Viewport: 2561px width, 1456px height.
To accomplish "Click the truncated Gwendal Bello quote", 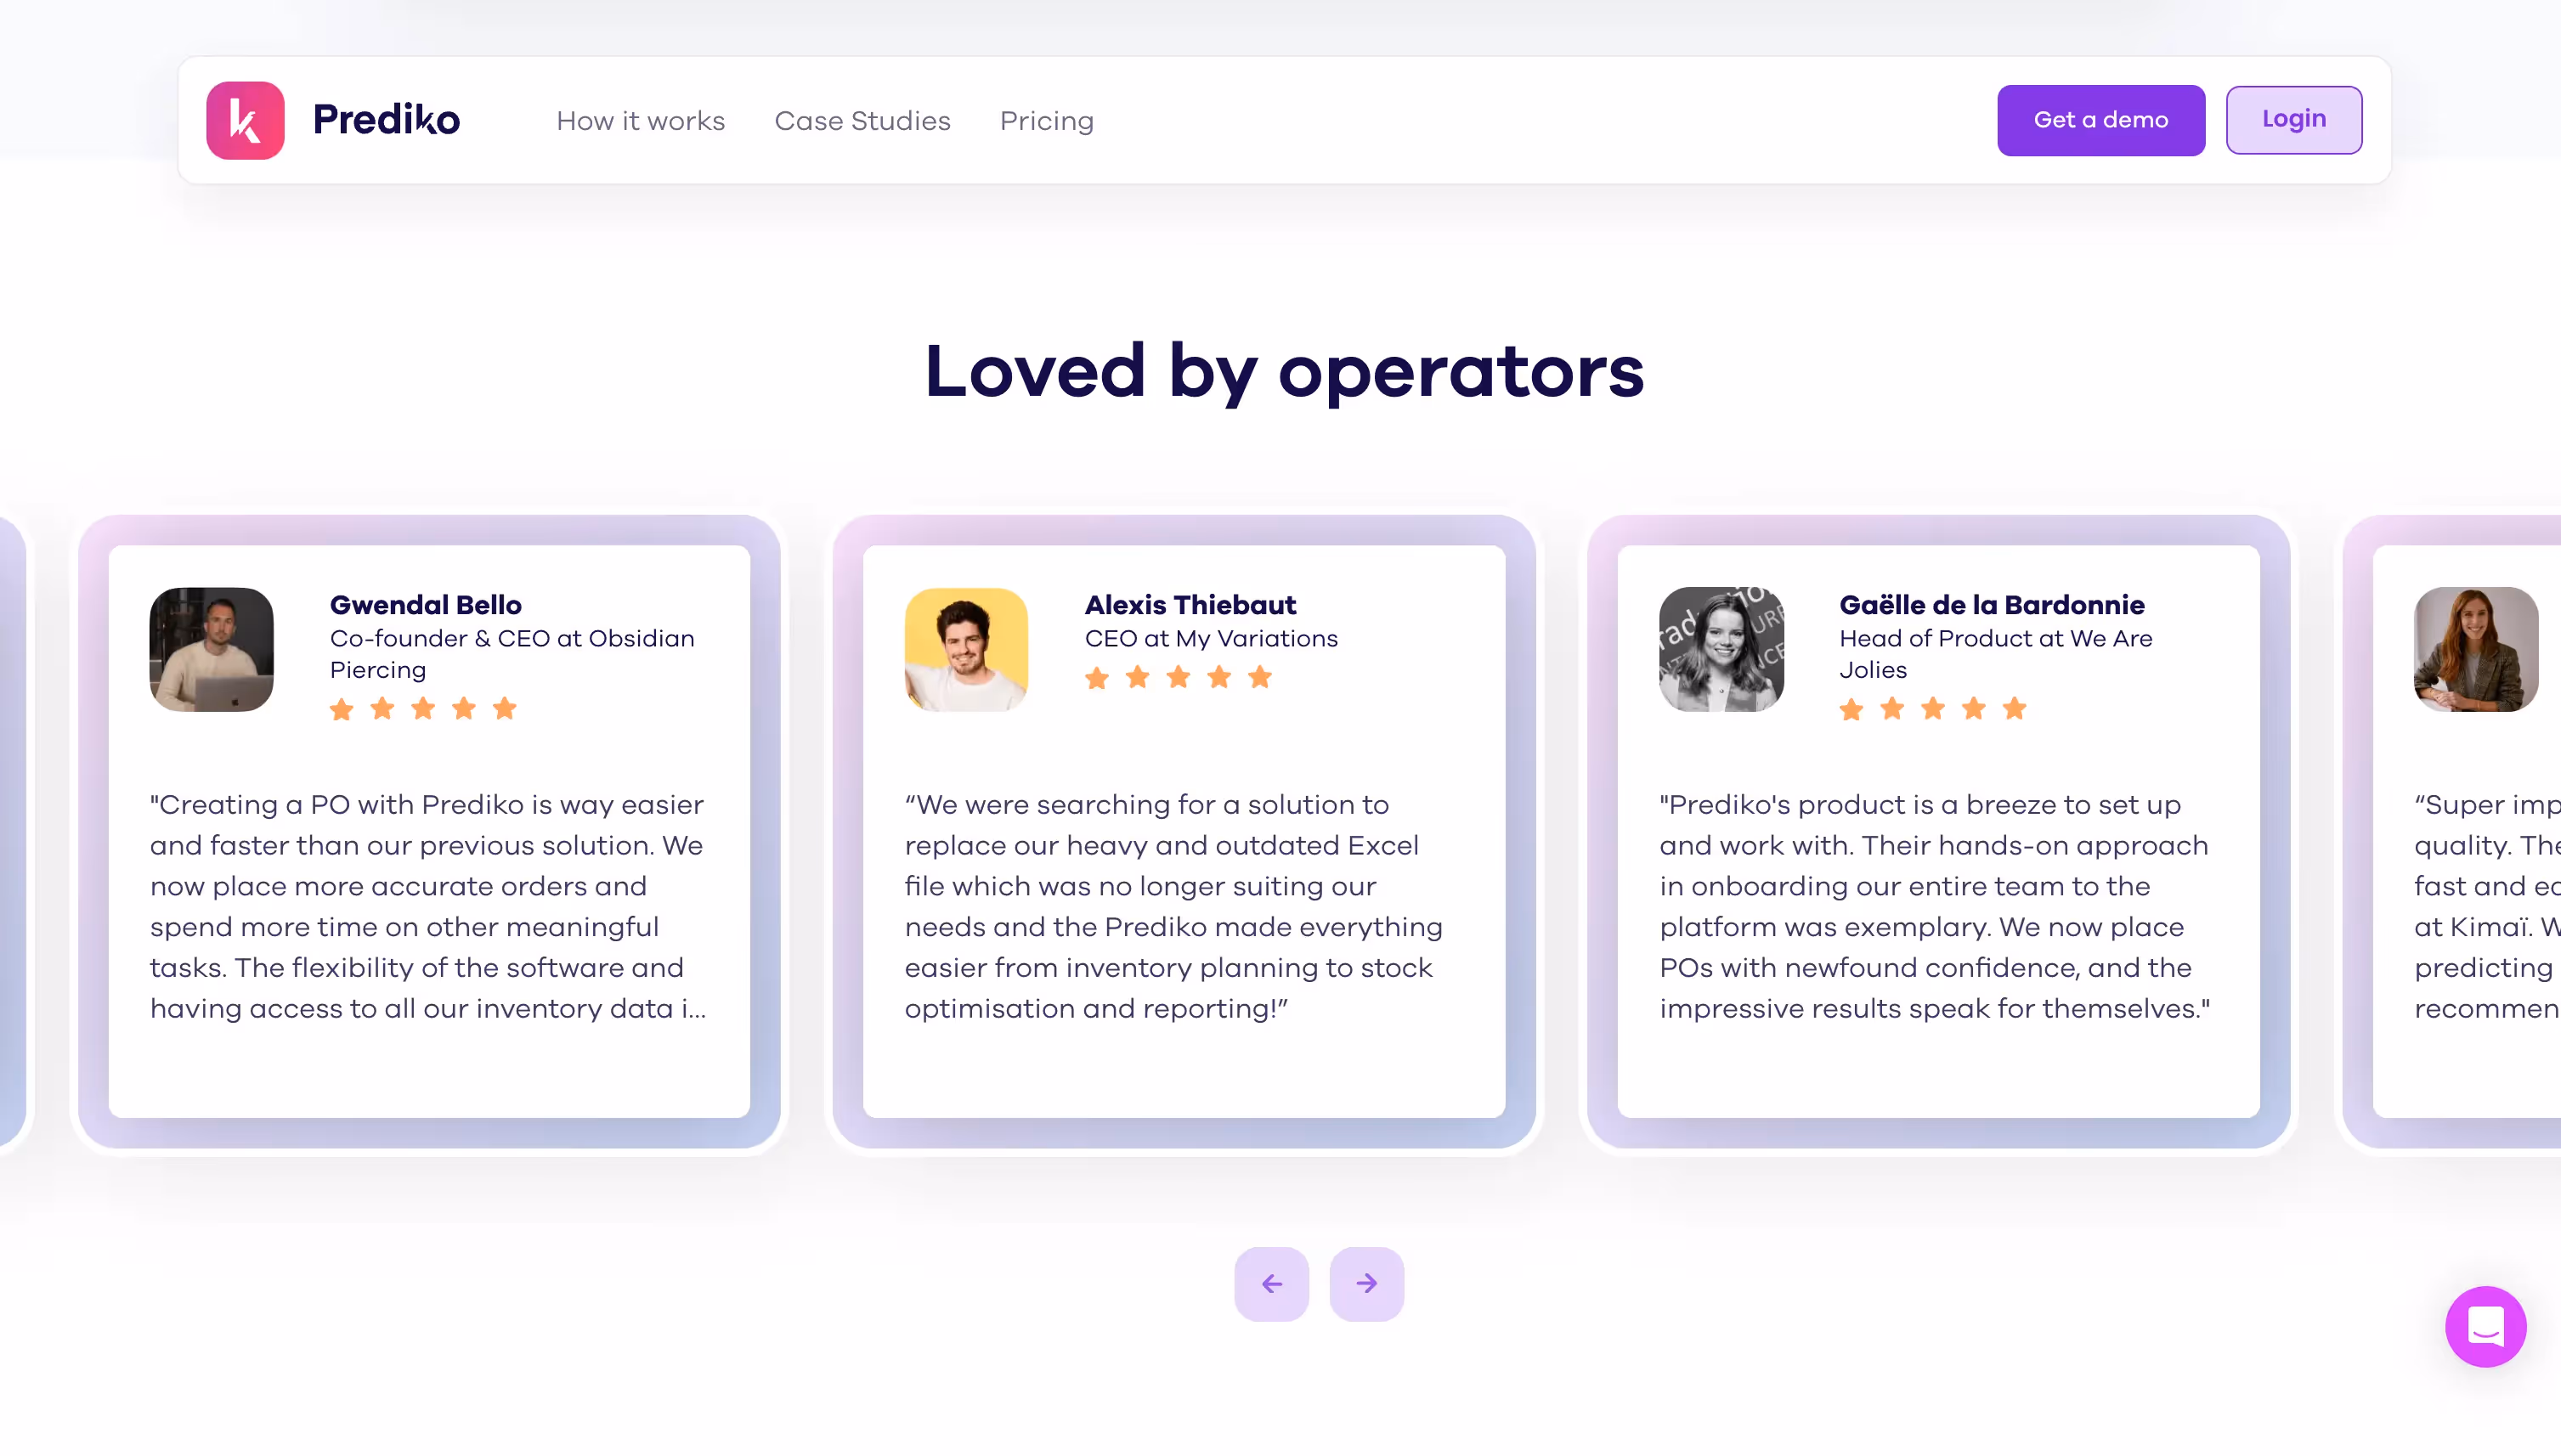I will tap(428, 906).
